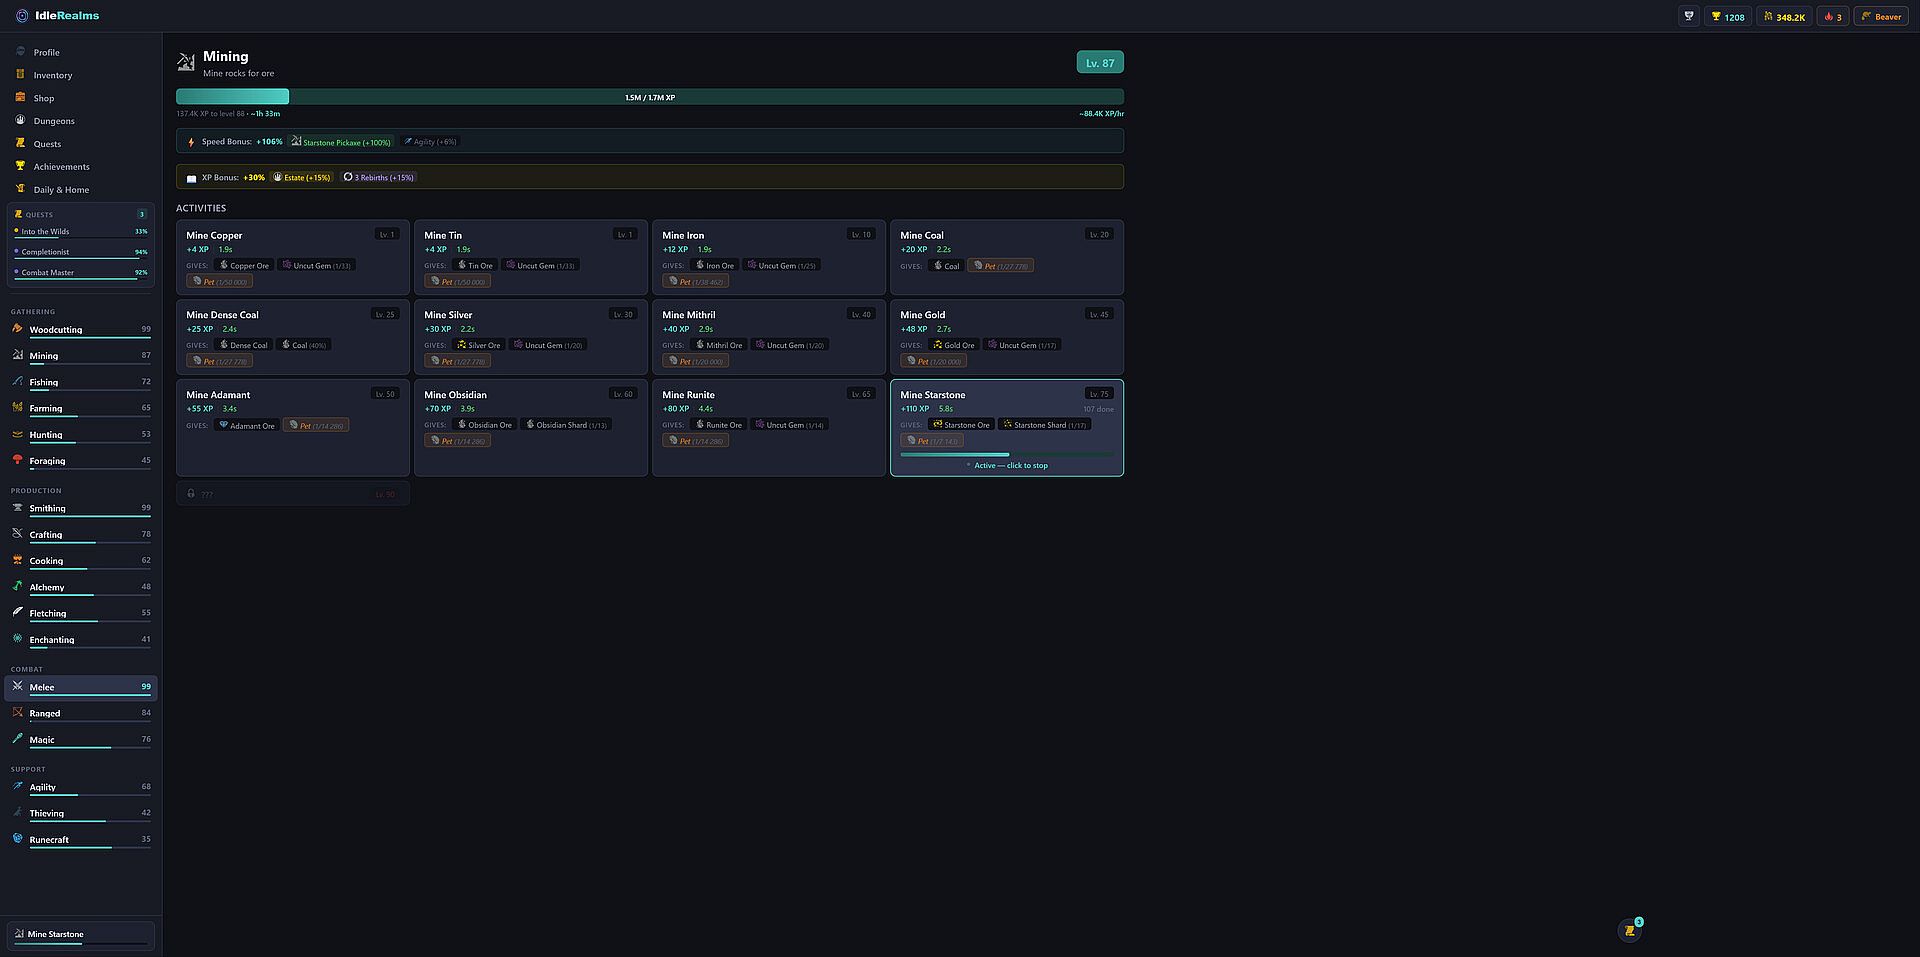Click the Woodcutting skill icon
Image resolution: width=1920 pixels, height=957 pixels.
(x=17, y=328)
